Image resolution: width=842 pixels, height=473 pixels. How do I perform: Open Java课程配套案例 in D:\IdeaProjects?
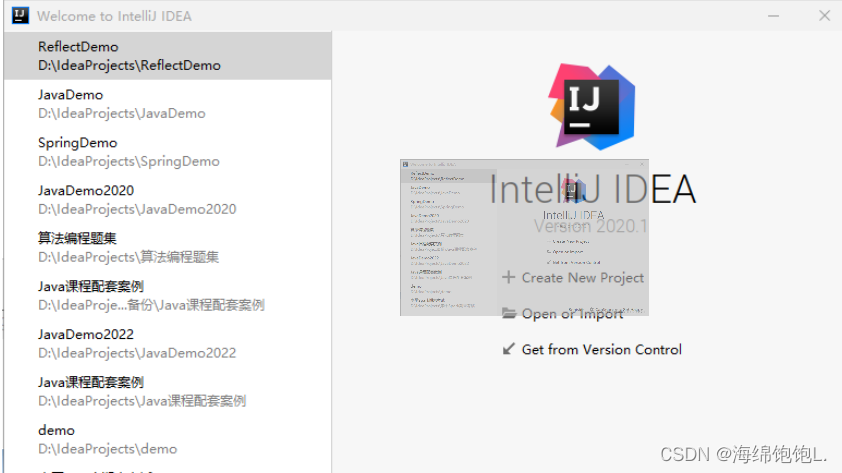(x=168, y=391)
